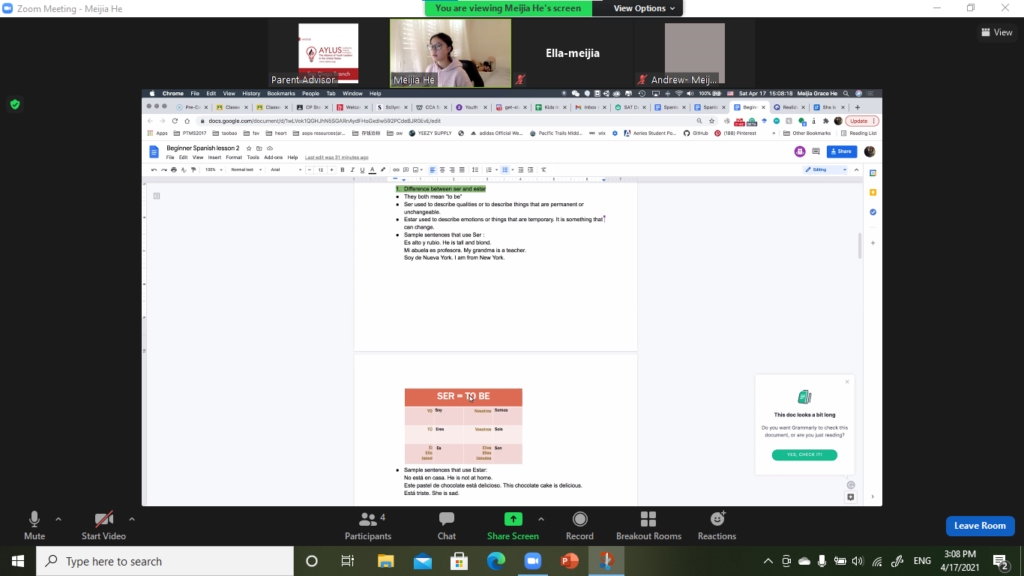
Task: Open Google Tasks side panel icon
Action: pos(873,212)
